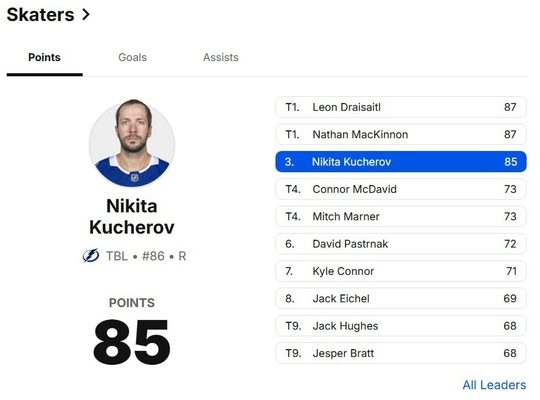
Task: Click the highlighted Nikita Kucherov row
Action: (401, 162)
